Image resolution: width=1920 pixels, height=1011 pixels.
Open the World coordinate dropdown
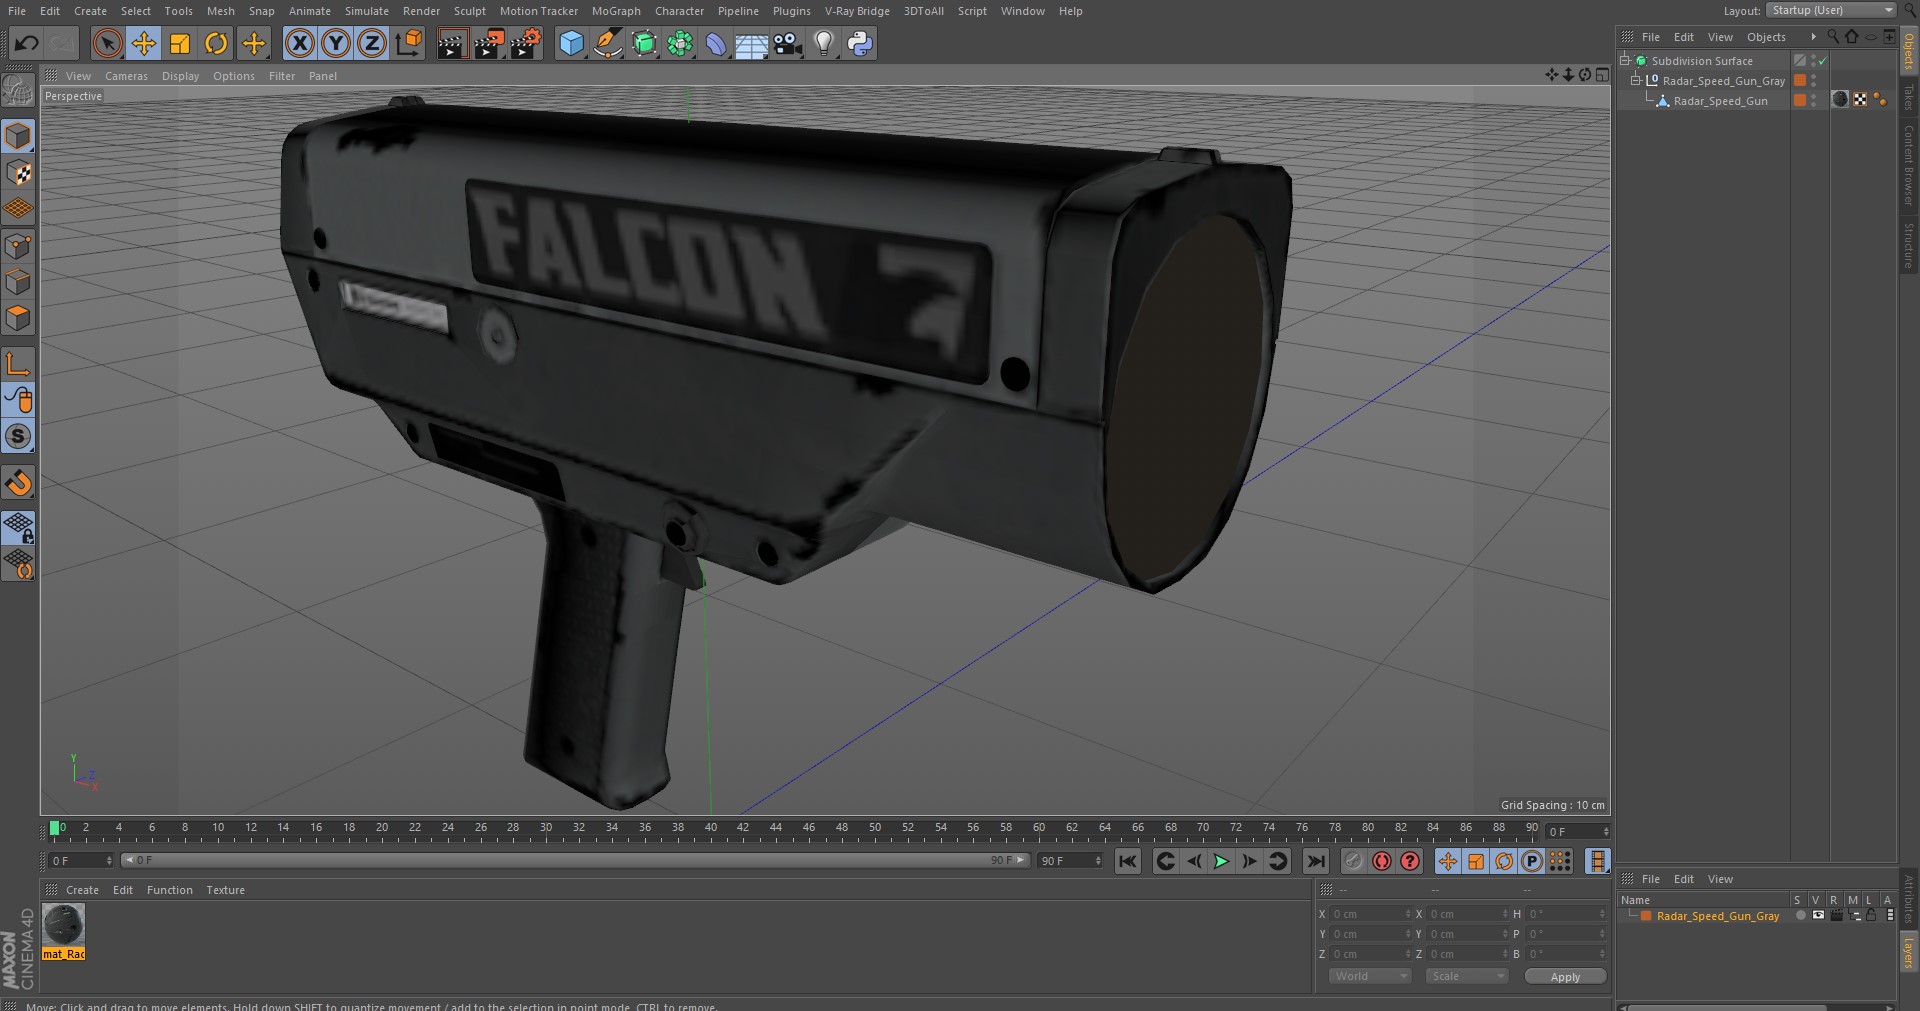tap(1369, 976)
